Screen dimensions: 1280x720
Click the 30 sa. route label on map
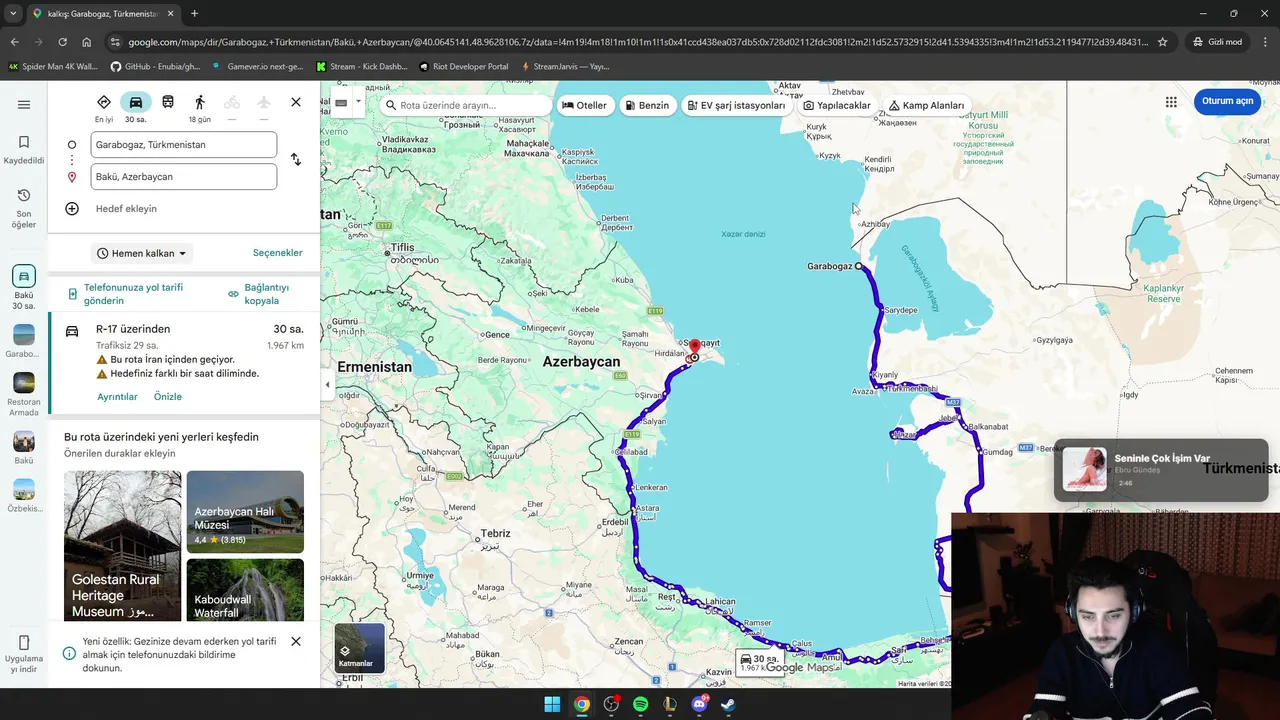click(760, 662)
